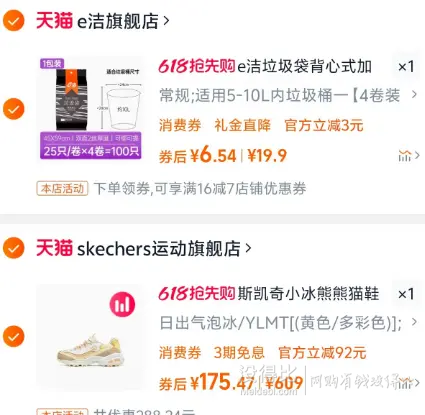
Task: Deselect the e洁 garbage bag item checkbox
Action: 14,109
